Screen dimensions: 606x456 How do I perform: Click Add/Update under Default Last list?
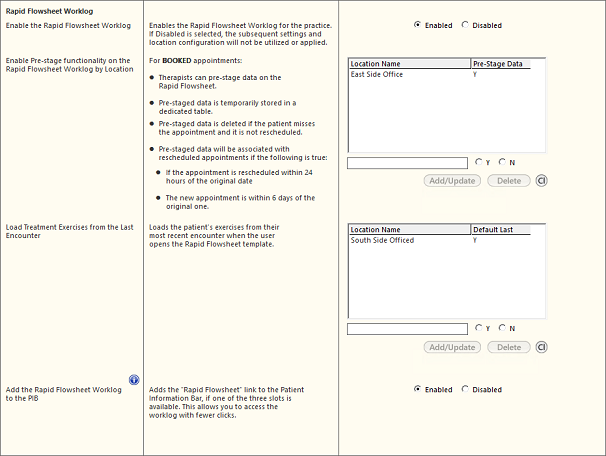point(452,347)
